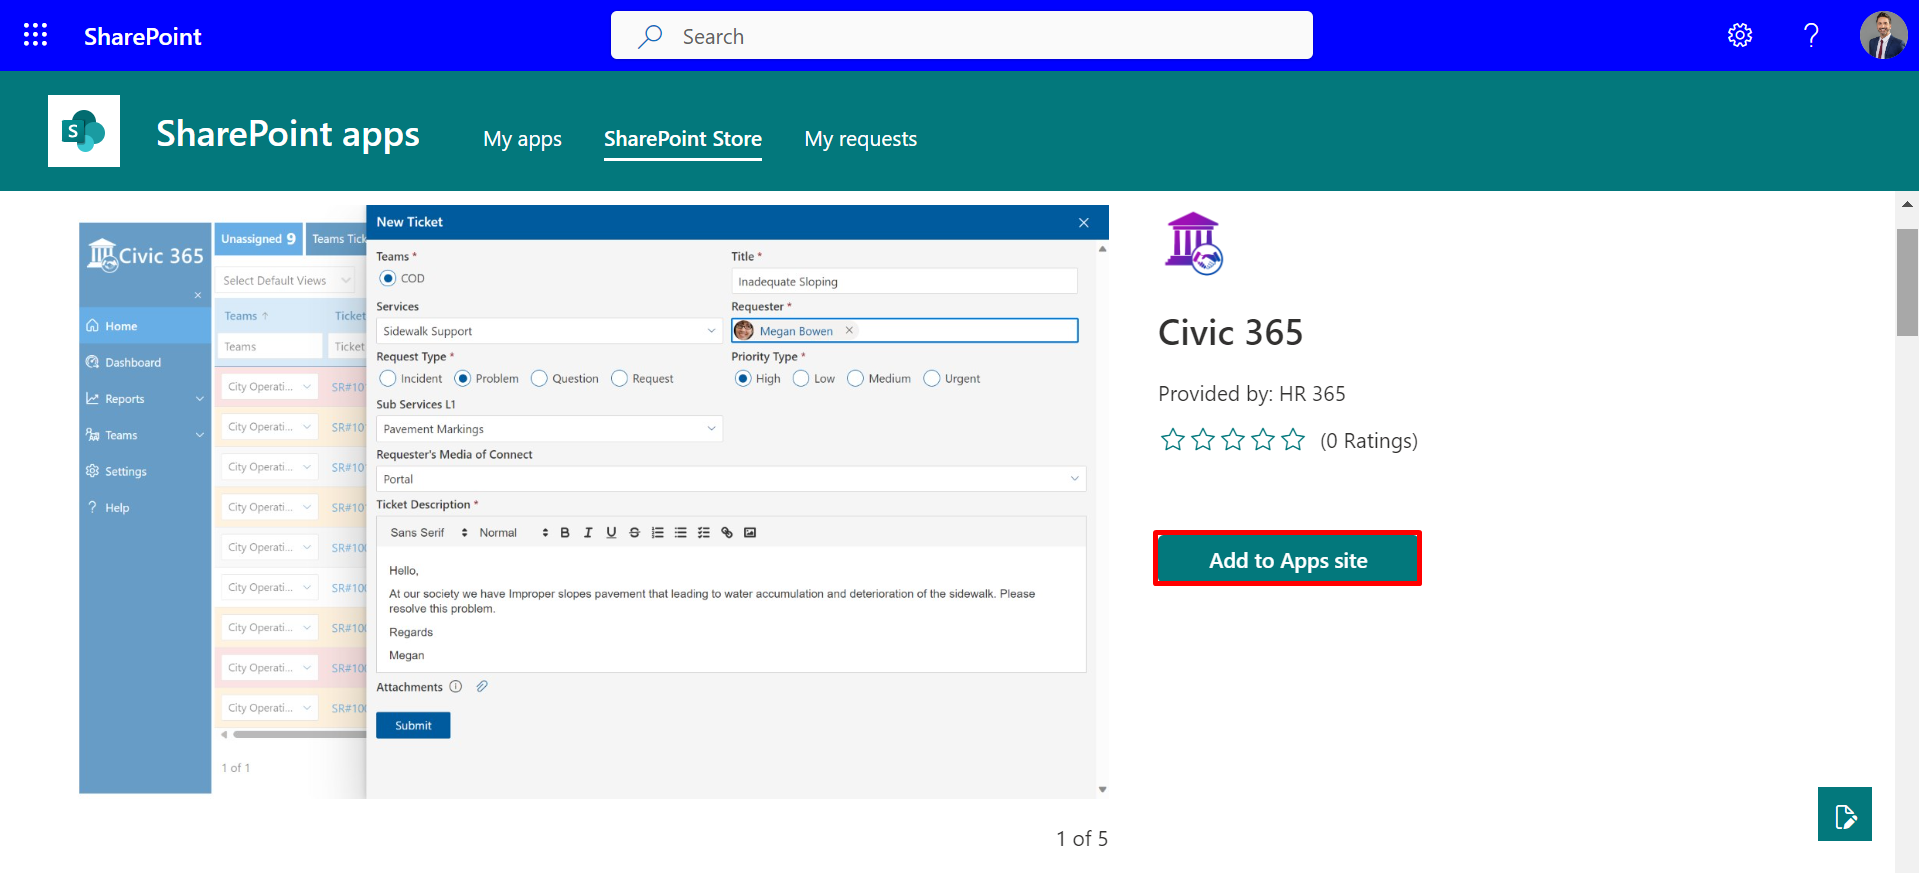Open Dashboard in the Civic 365 sidebar
1919x873 pixels.
145,362
